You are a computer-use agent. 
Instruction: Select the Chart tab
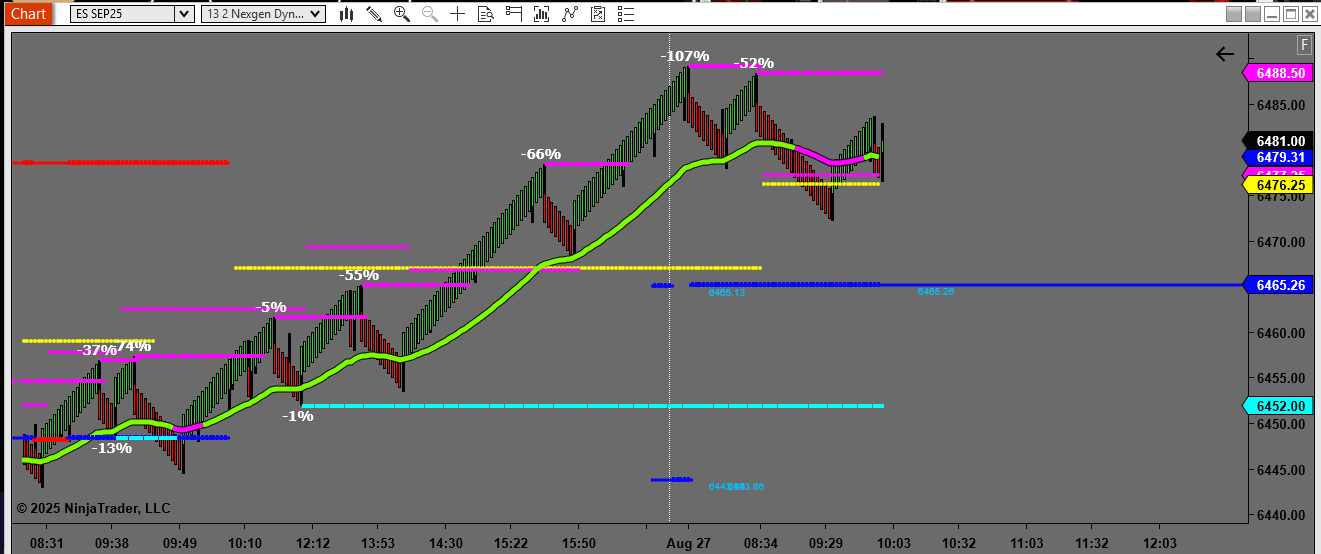[28, 13]
